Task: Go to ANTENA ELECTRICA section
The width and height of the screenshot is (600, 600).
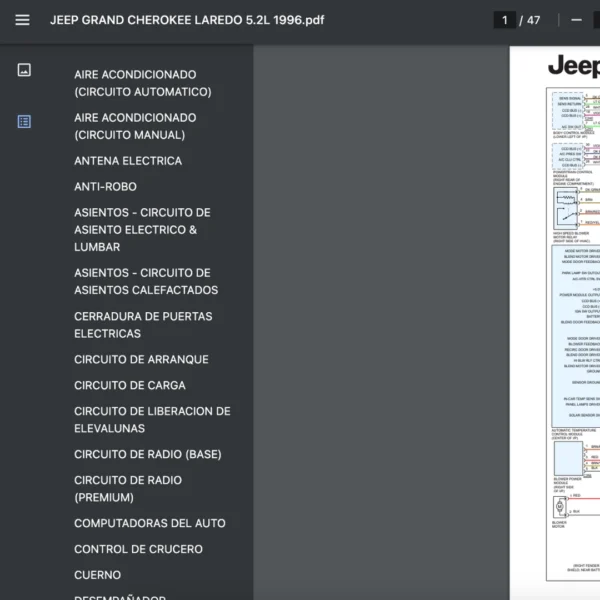Action: pyautogui.click(x=128, y=161)
